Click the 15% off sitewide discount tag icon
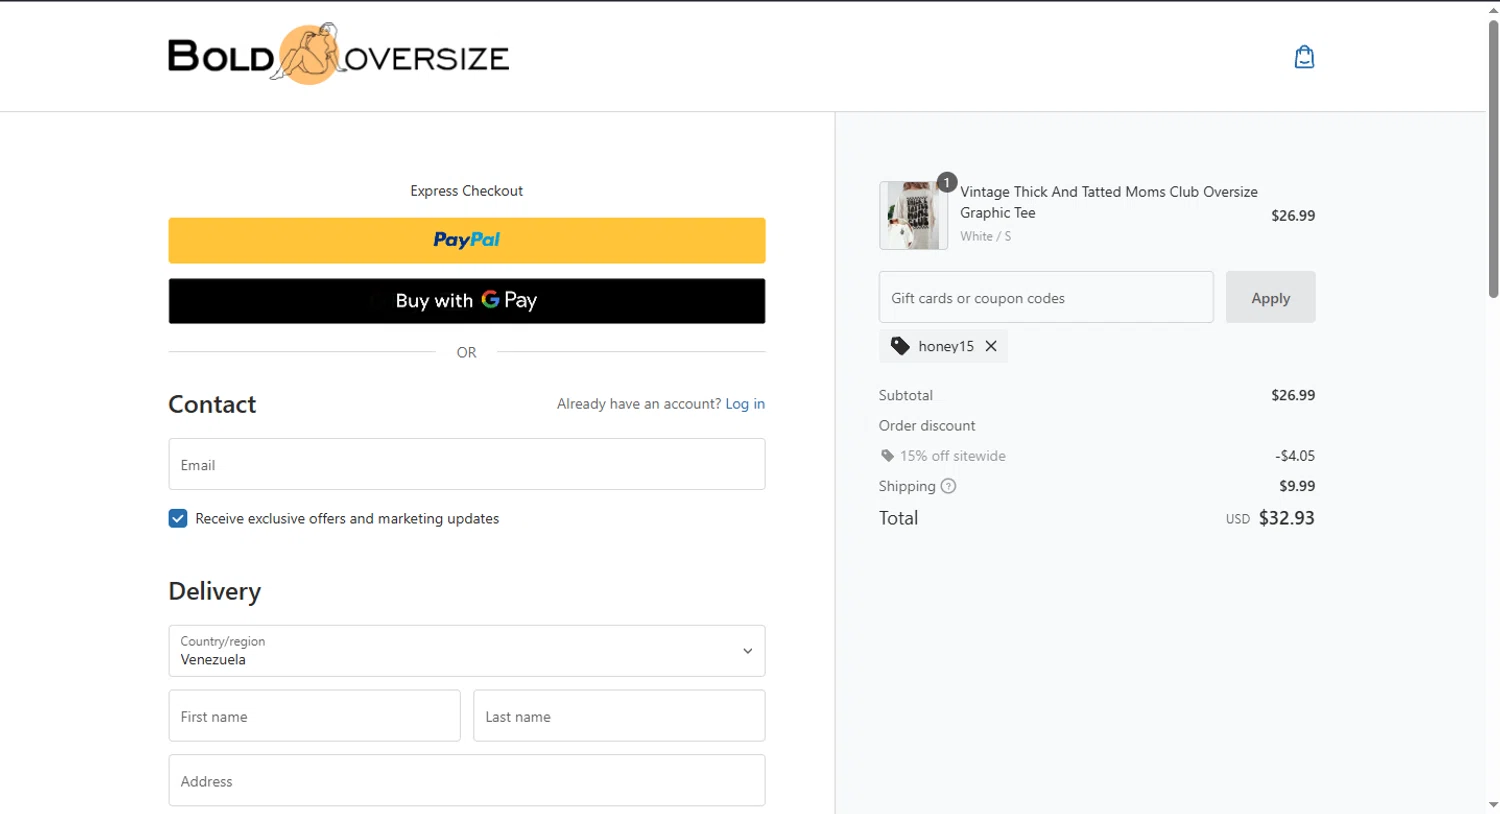 point(887,456)
